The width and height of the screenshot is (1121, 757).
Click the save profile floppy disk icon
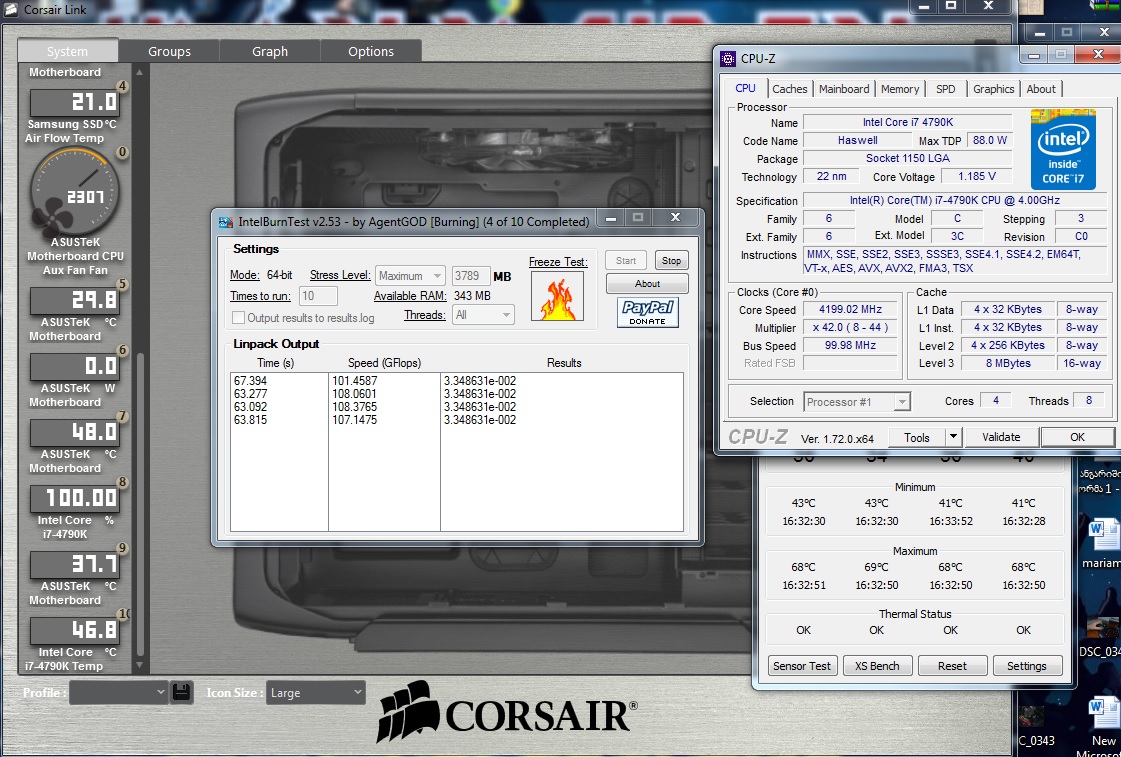[181, 692]
